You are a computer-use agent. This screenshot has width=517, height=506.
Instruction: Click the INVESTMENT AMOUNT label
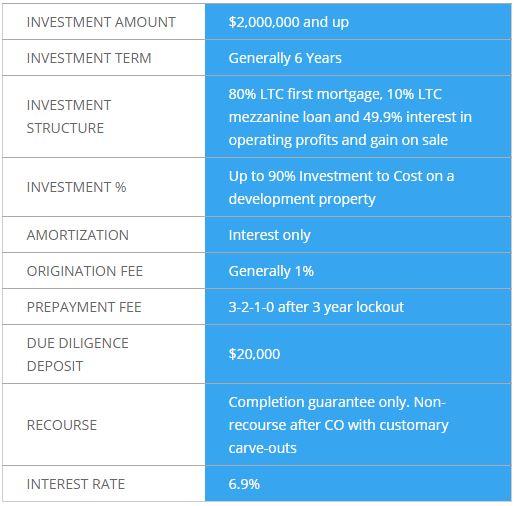click(101, 22)
